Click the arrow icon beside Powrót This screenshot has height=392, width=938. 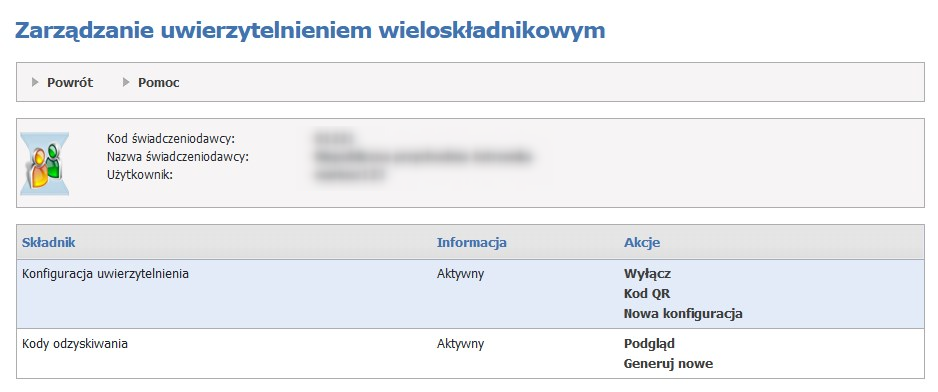point(36,82)
